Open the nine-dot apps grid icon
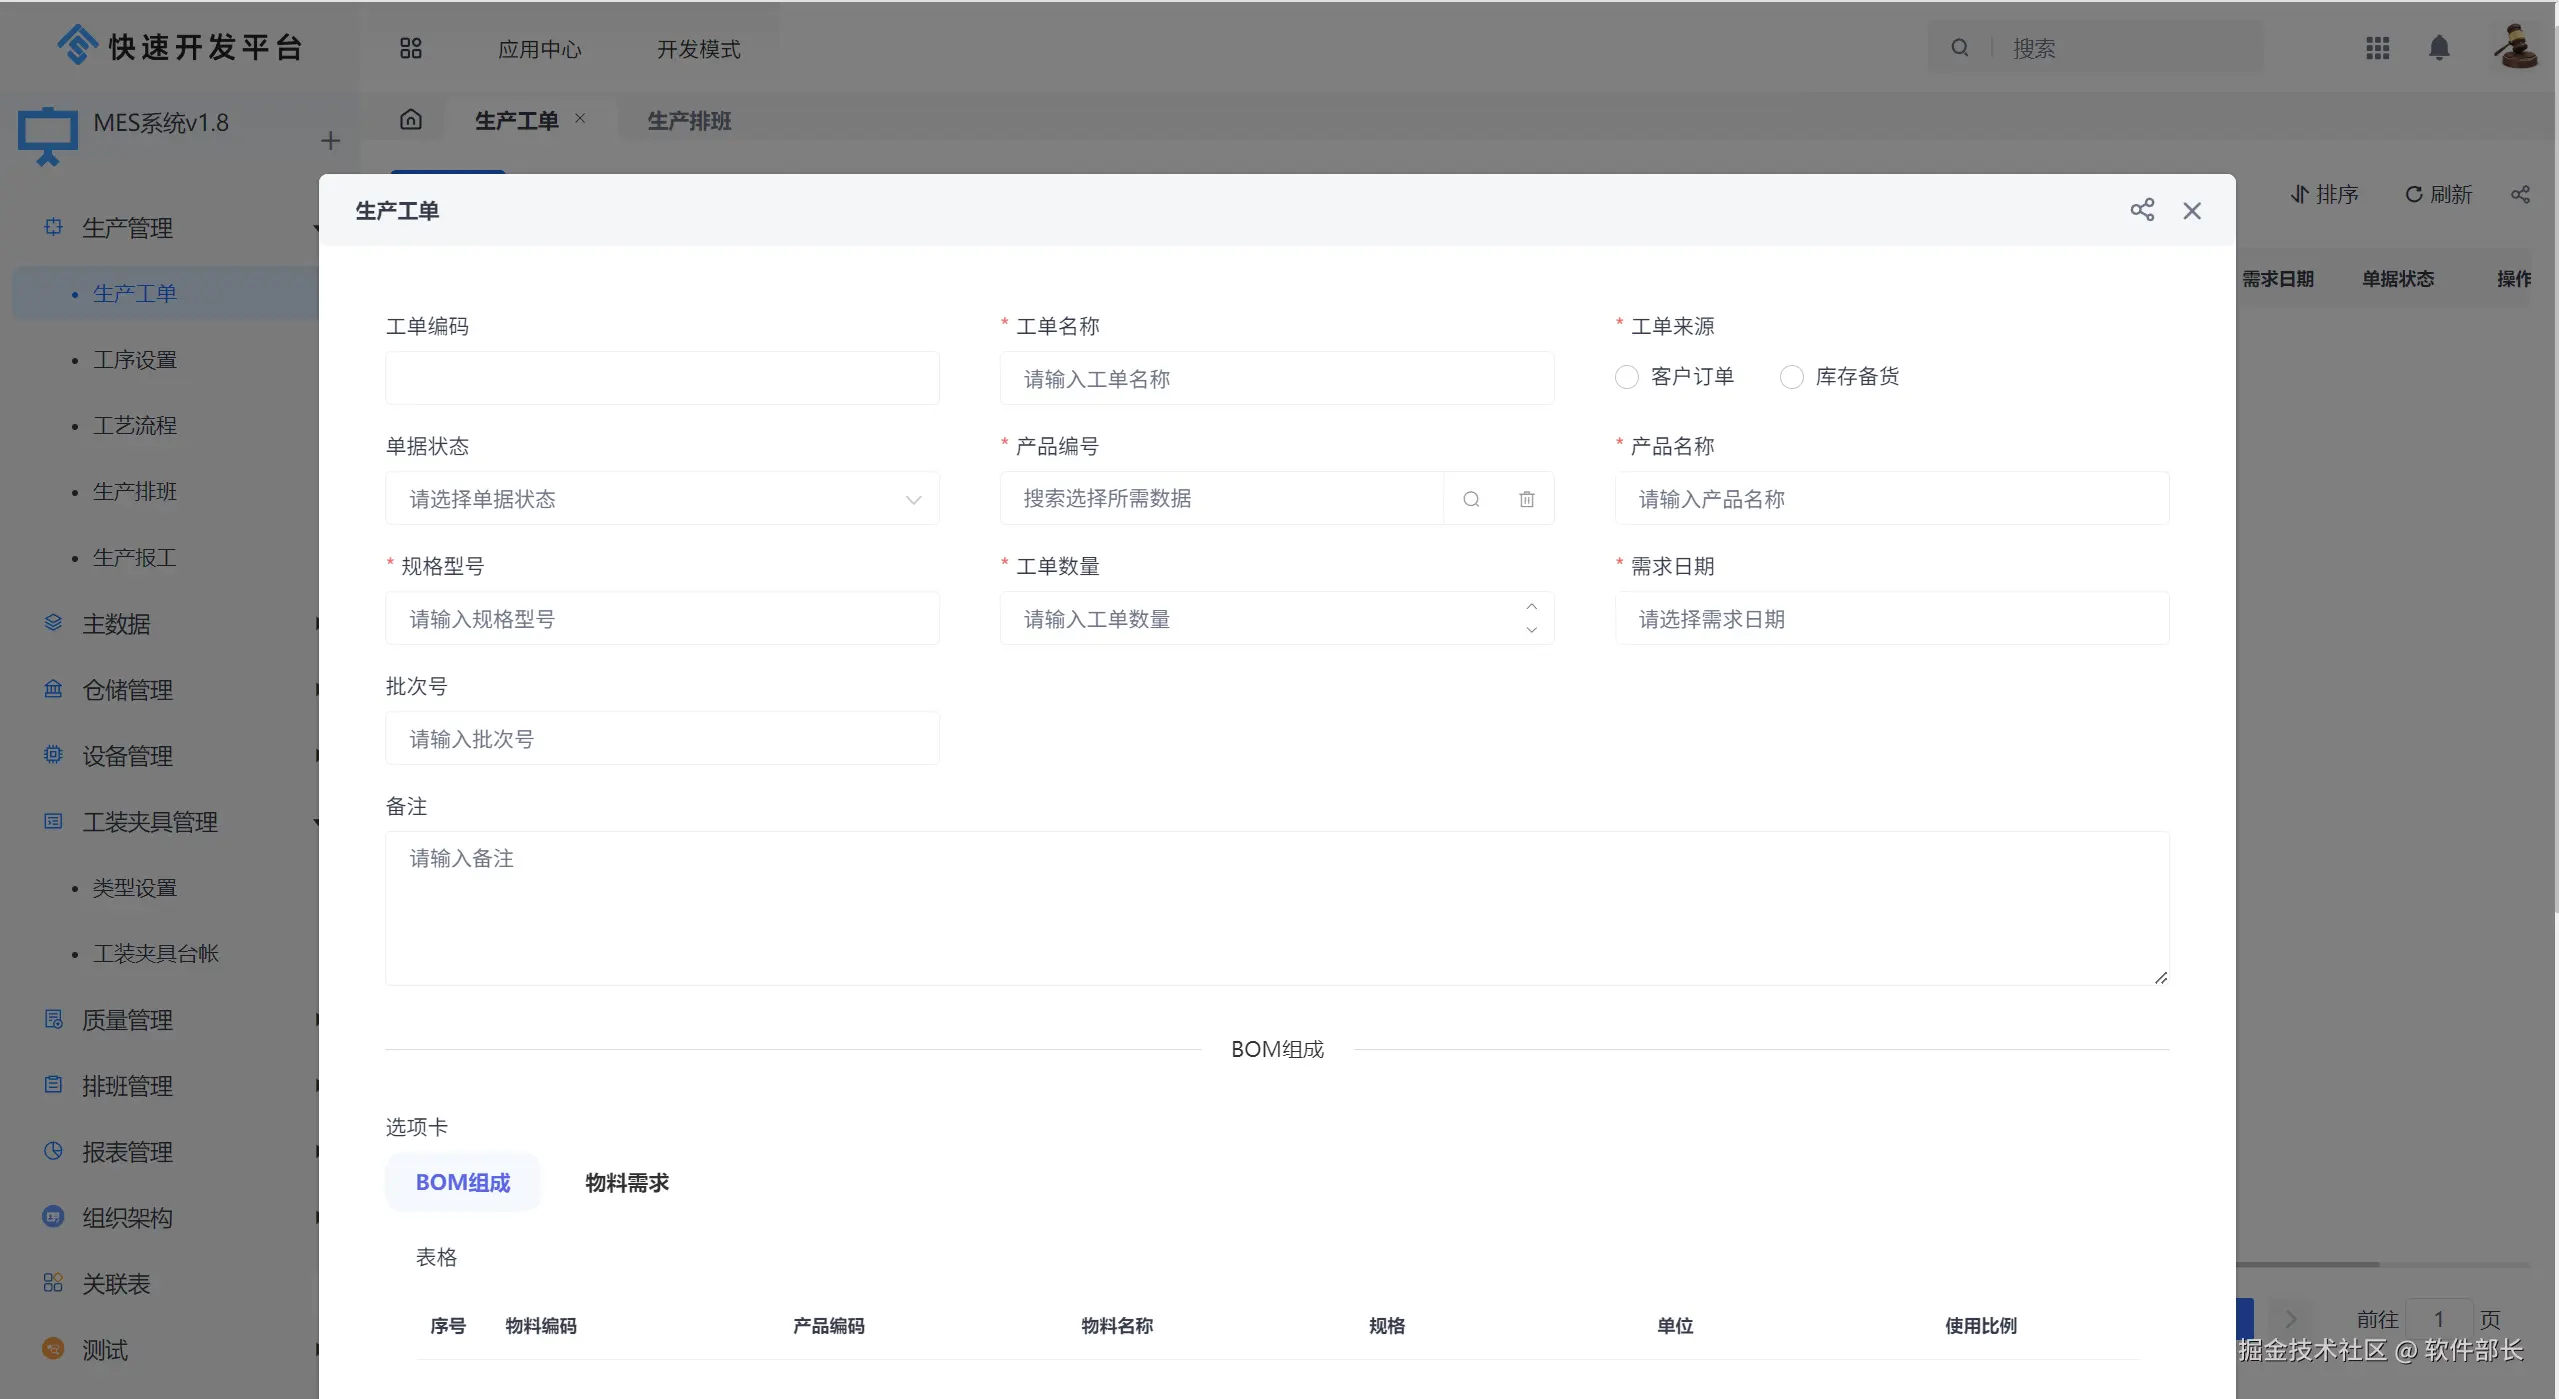The image size is (2559, 1399). coord(2377,48)
